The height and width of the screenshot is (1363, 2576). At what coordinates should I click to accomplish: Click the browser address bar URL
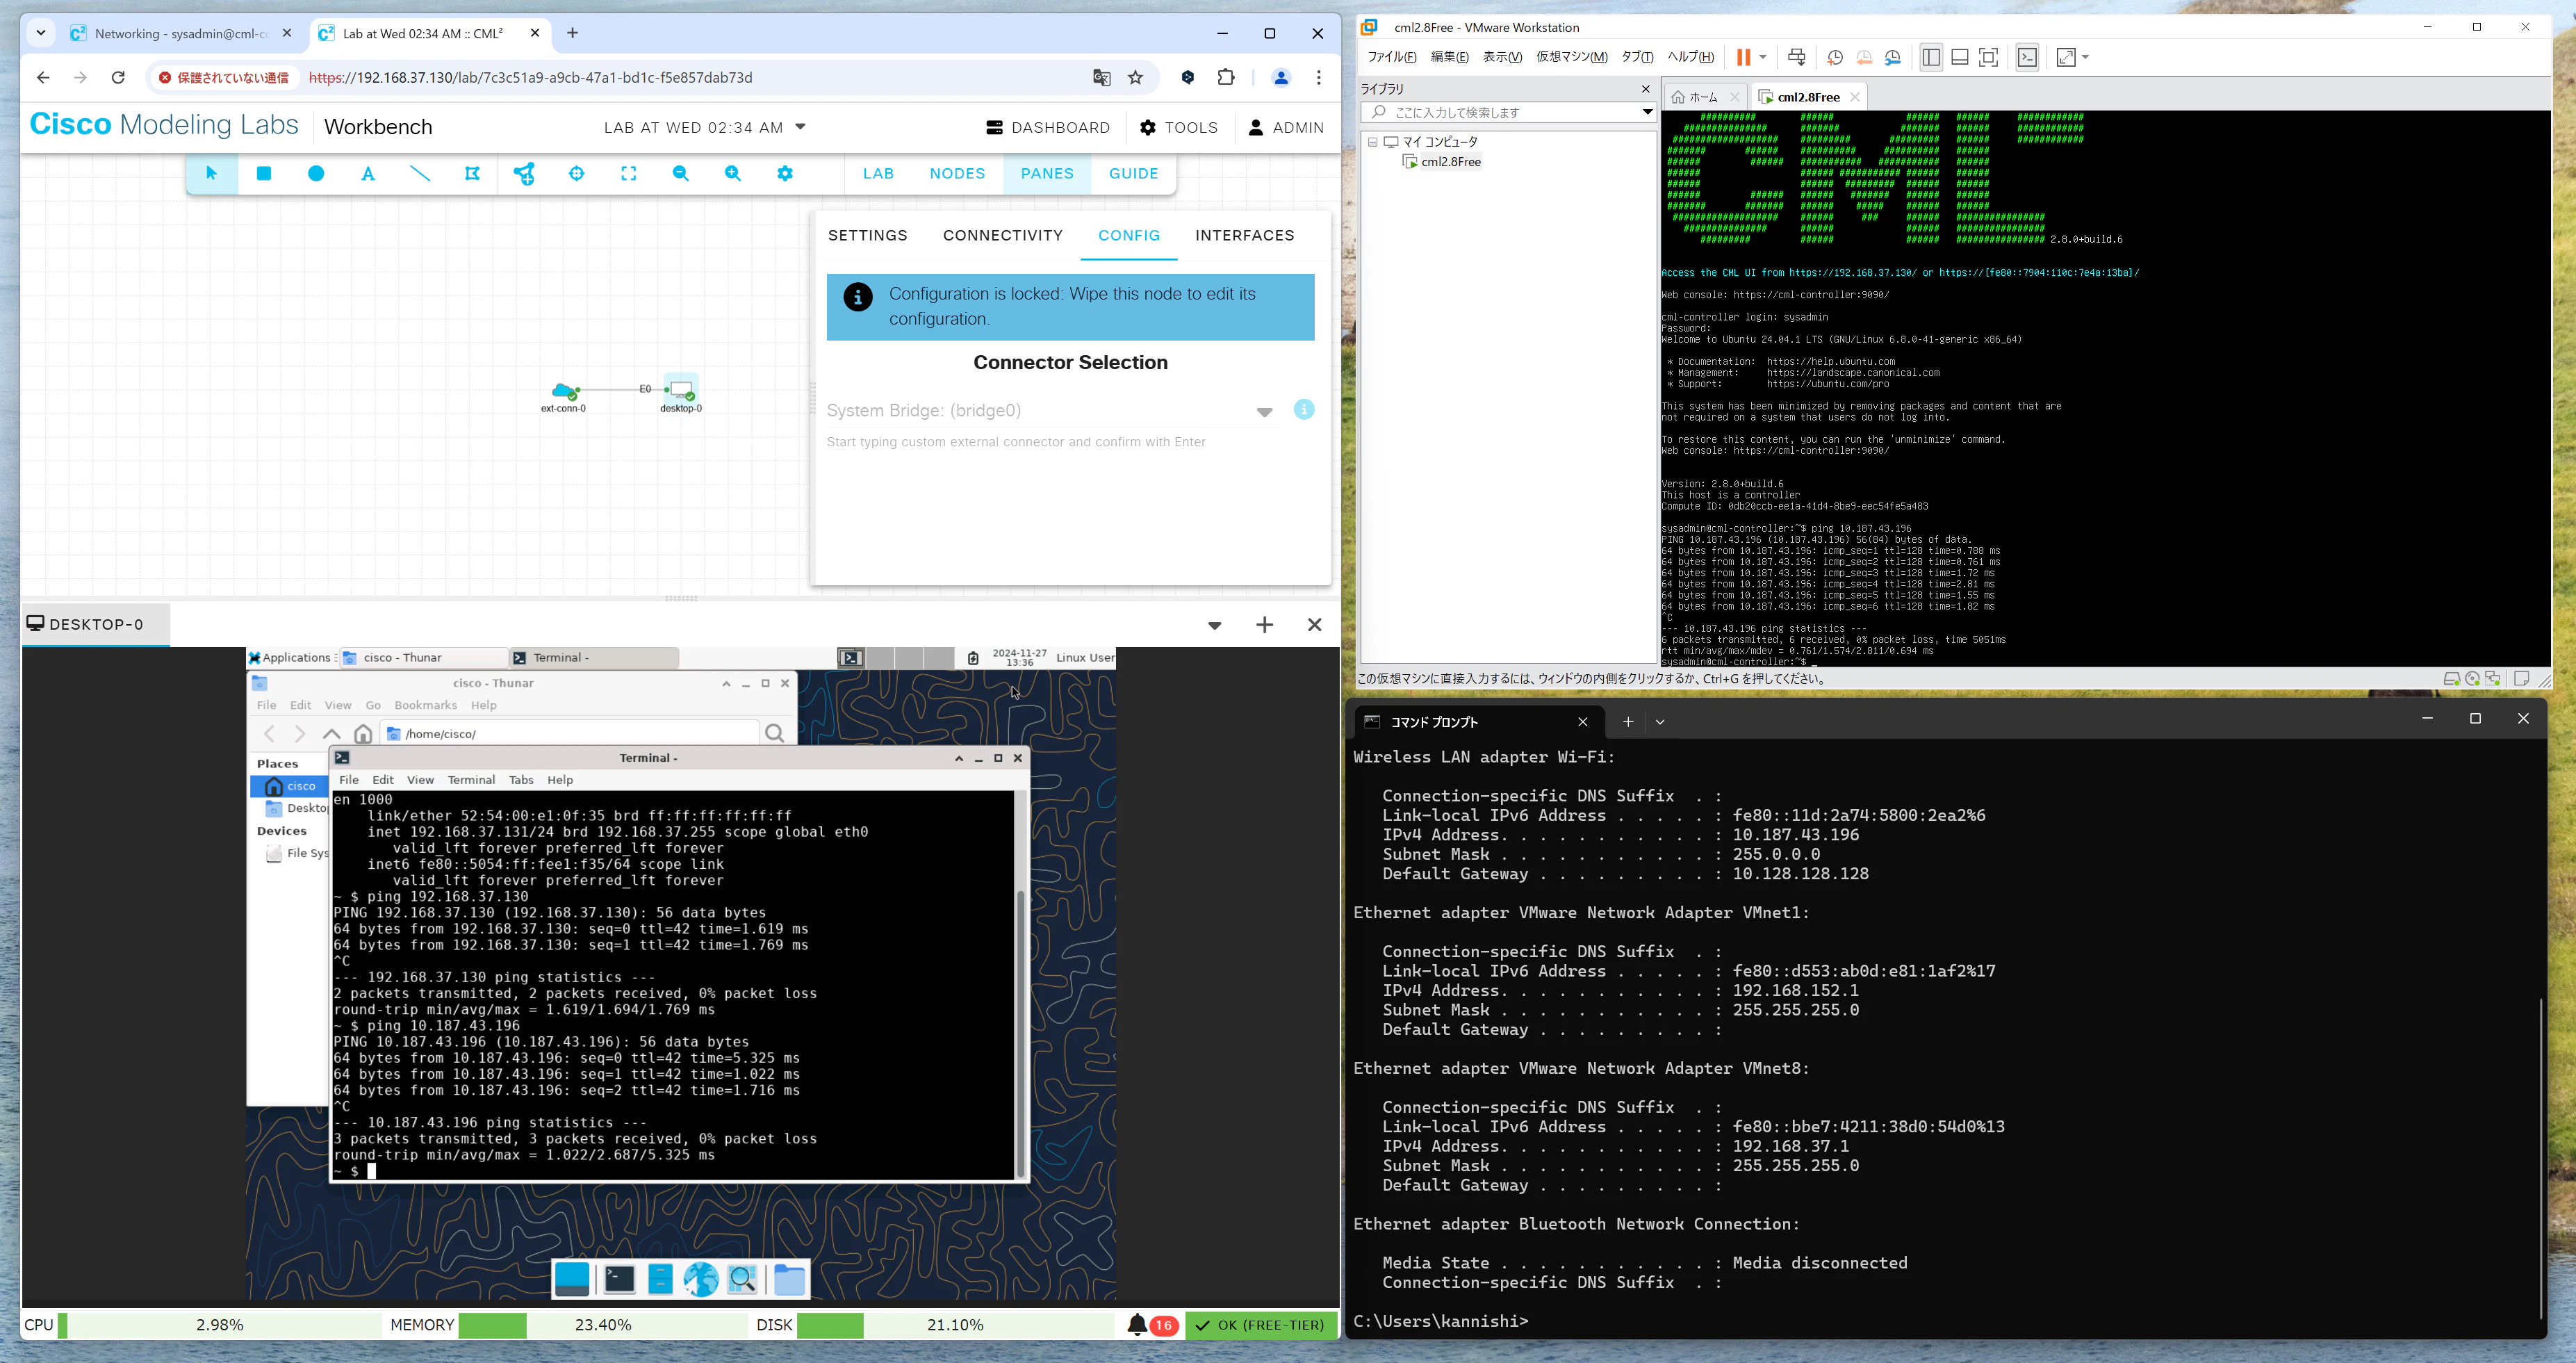coord(531,78)
